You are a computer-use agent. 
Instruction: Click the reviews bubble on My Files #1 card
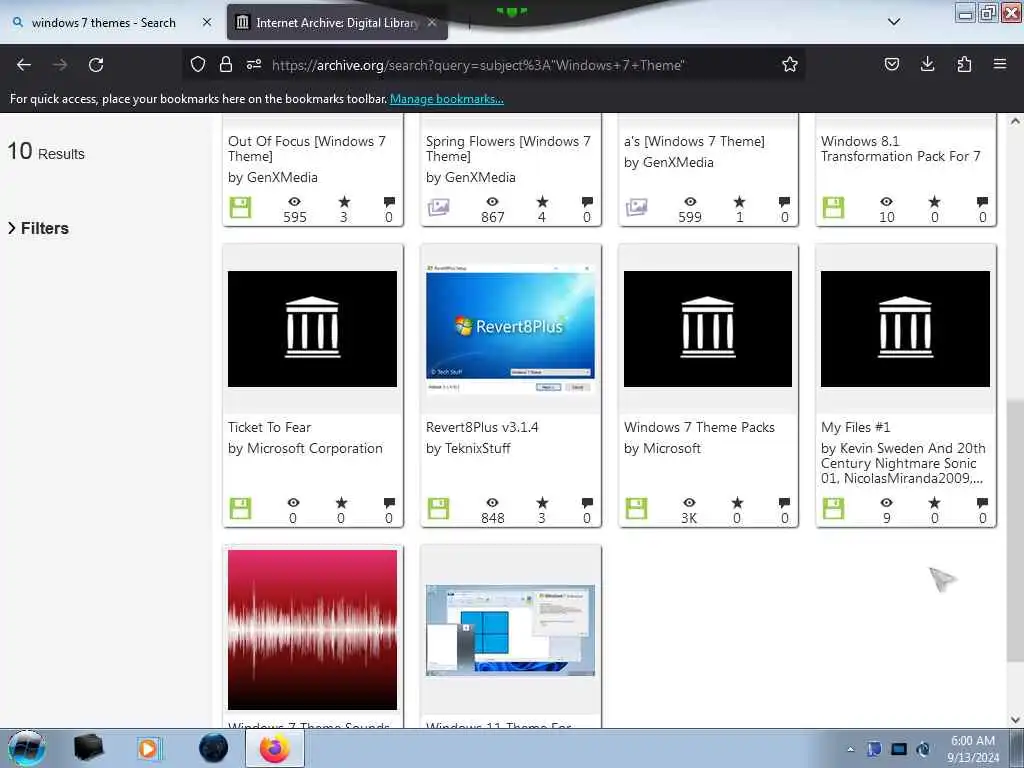tap(982, 502)
